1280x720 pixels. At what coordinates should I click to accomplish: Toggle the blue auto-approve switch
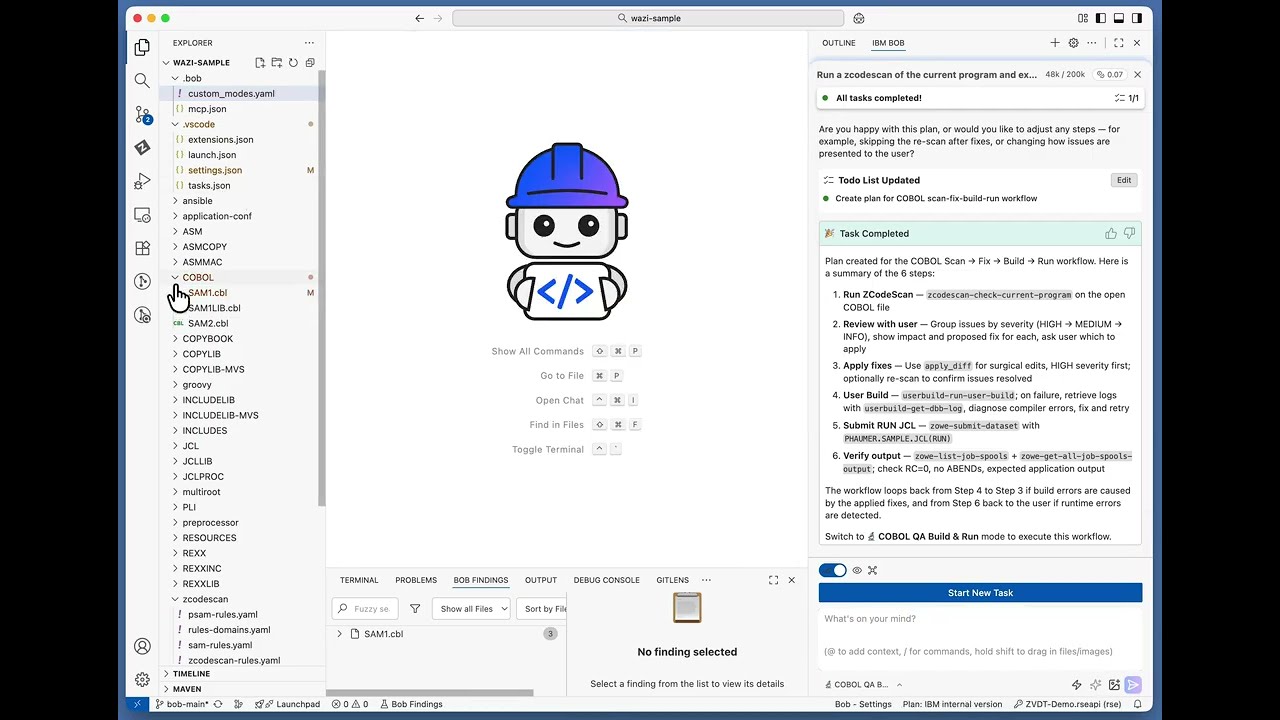pyautogui.click(x=832, y=570)
